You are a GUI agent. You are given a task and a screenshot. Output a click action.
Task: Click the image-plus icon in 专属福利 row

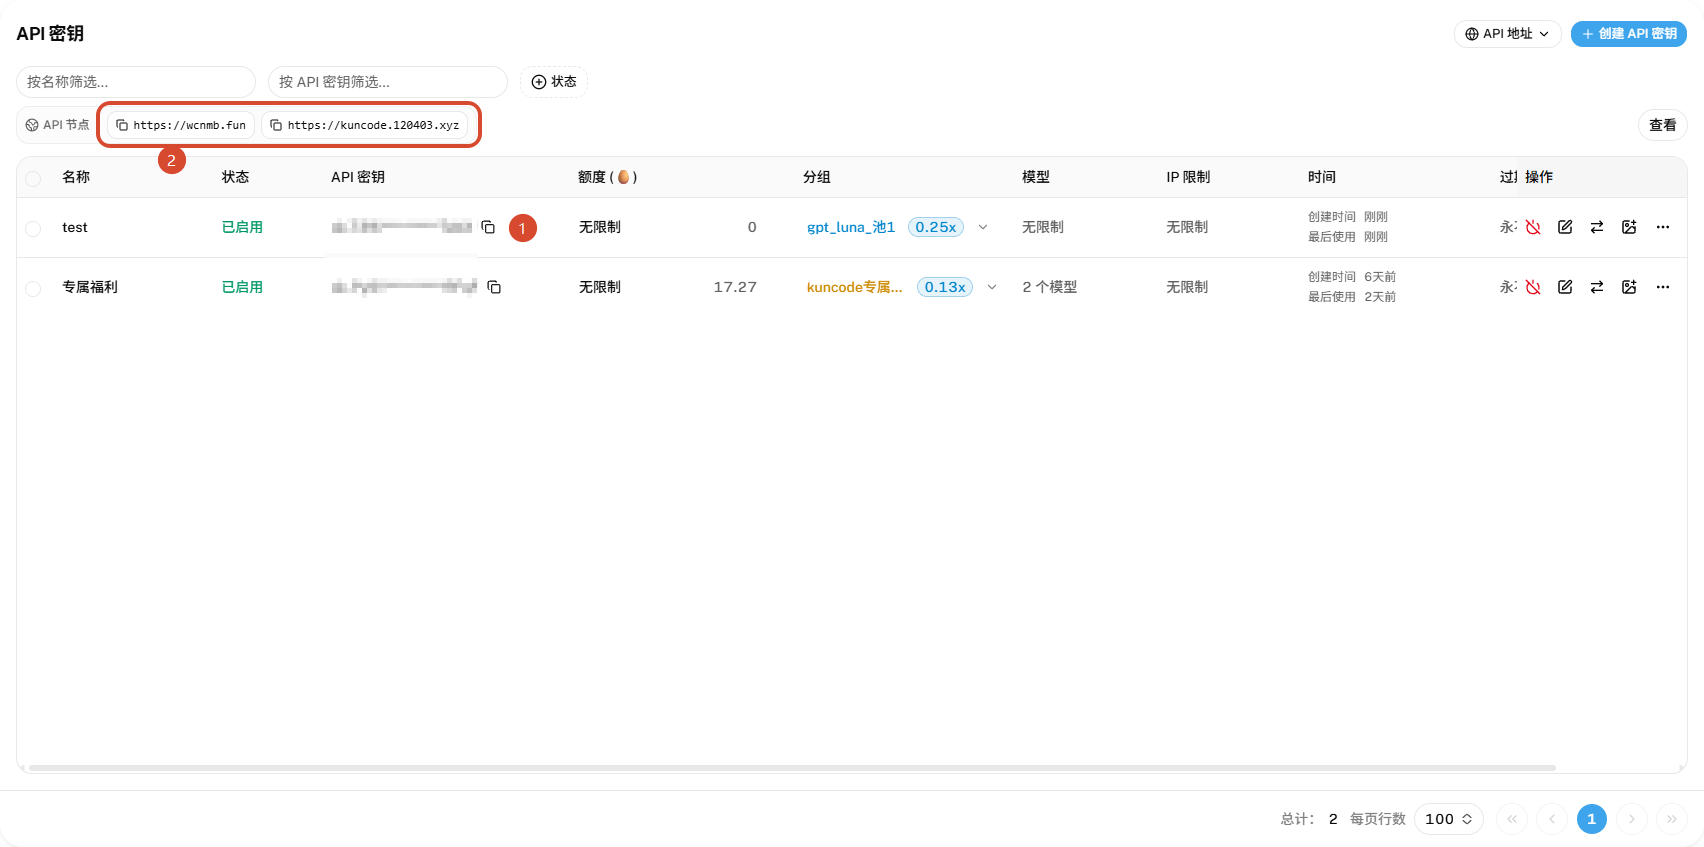pyautogui.click(x=1629, y=287)
